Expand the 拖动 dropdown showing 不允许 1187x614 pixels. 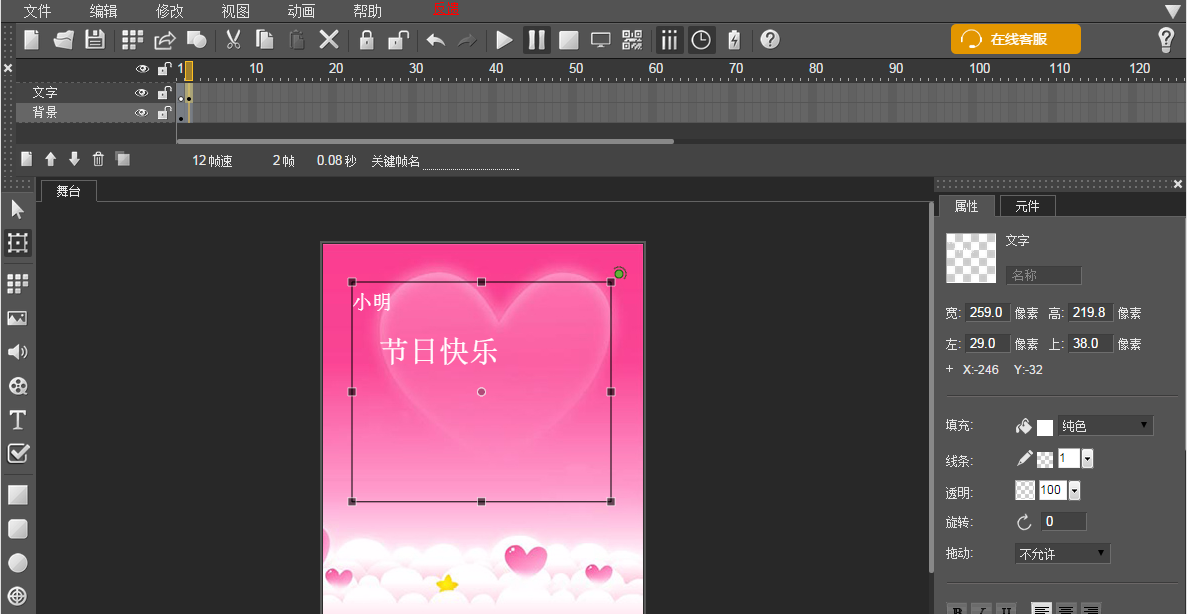coord(1062,553)
